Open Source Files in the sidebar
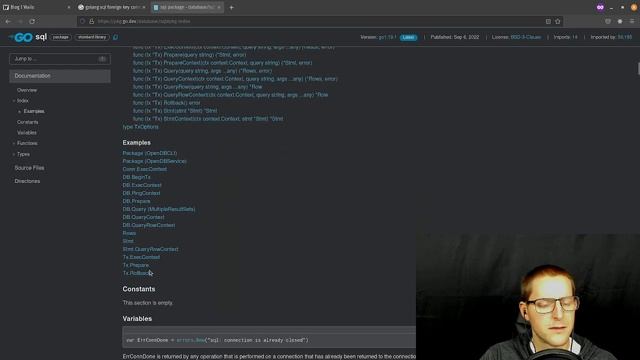640x360 pixels. pyautogui.click(x=29, y=168)
